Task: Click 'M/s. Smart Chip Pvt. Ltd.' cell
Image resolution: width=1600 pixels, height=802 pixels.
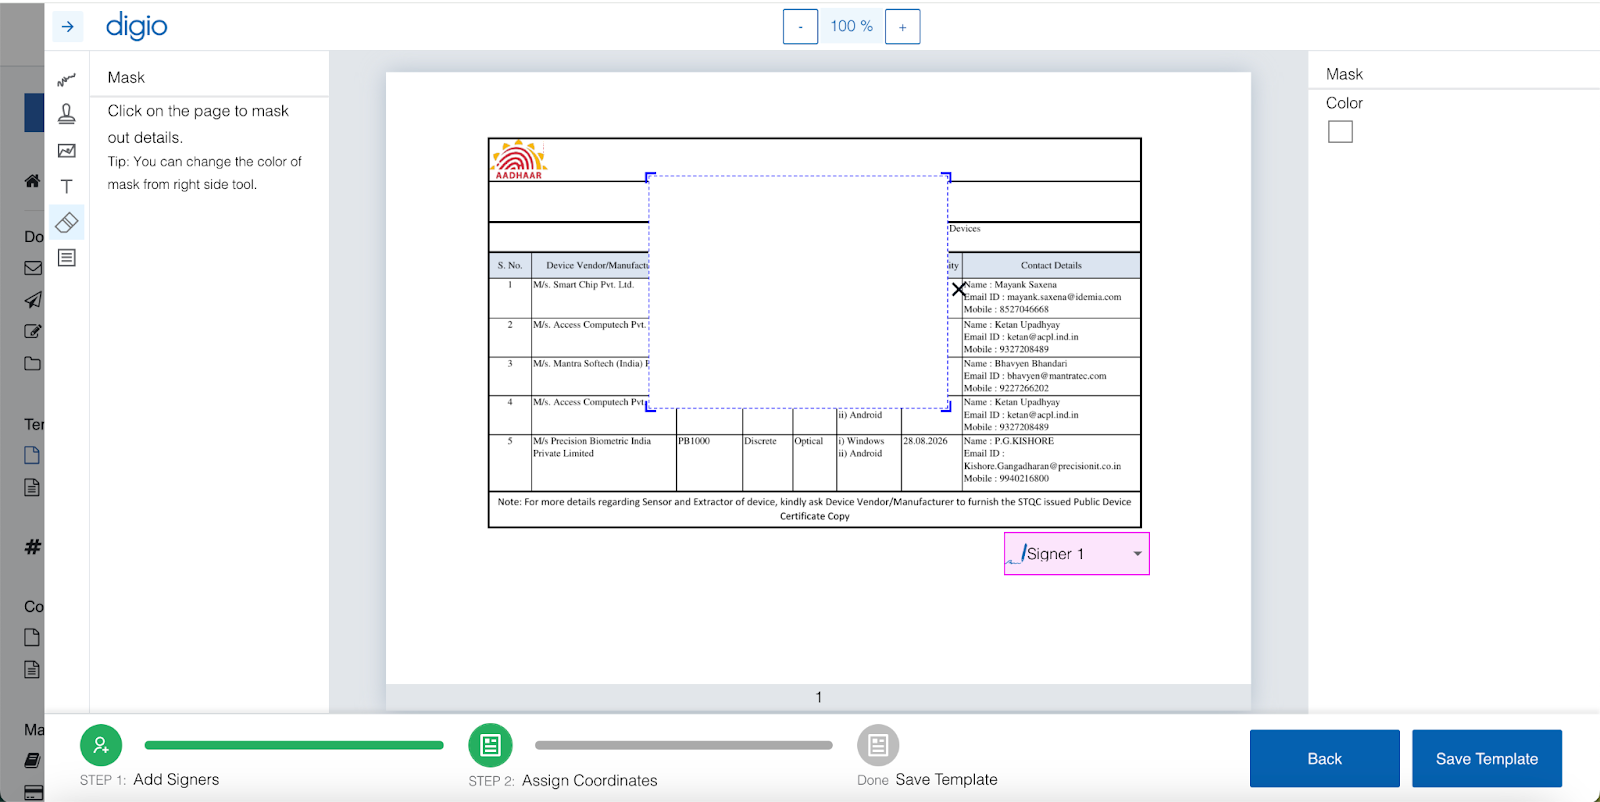Action: point(584,285)
